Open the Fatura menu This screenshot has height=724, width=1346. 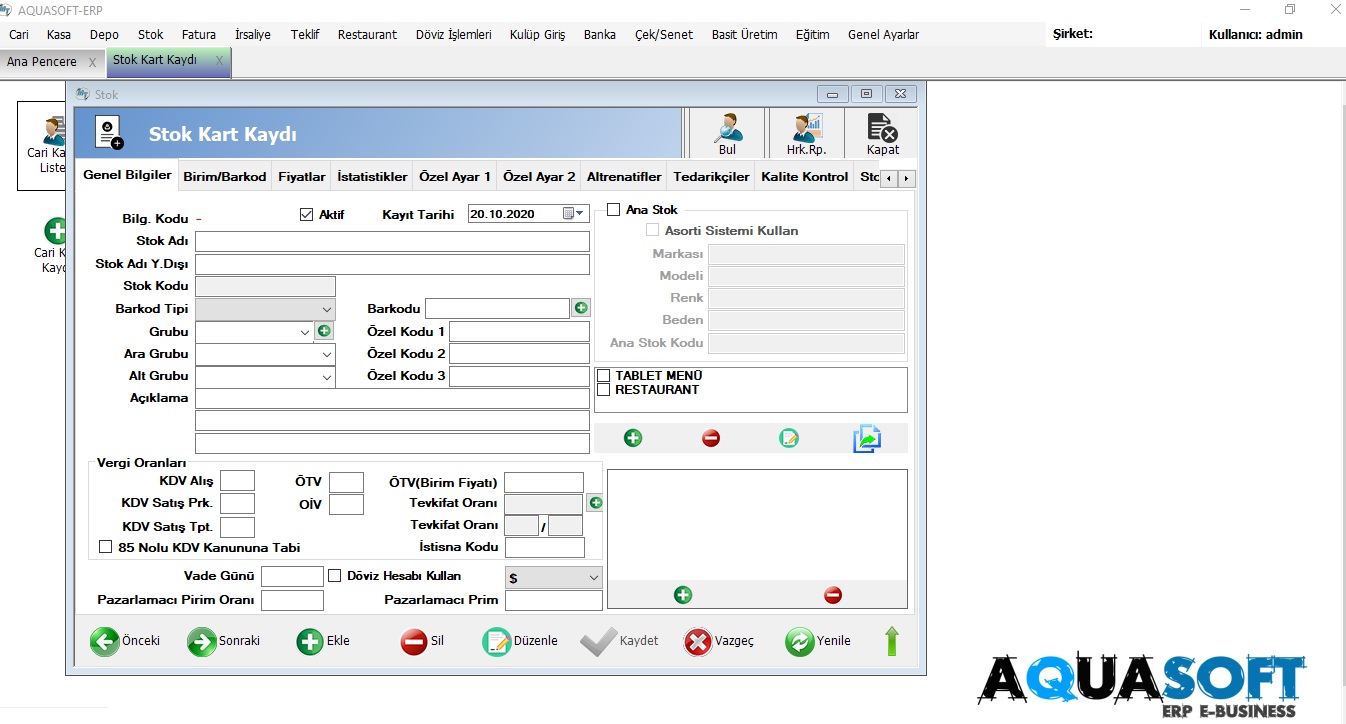pos(199,34)
